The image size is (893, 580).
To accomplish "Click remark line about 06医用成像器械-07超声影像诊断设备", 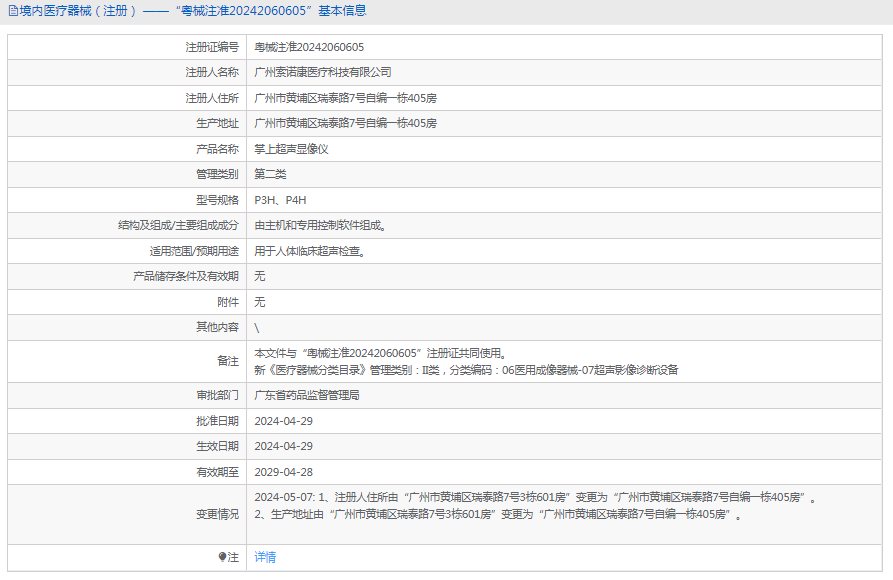I will point(466,370).
